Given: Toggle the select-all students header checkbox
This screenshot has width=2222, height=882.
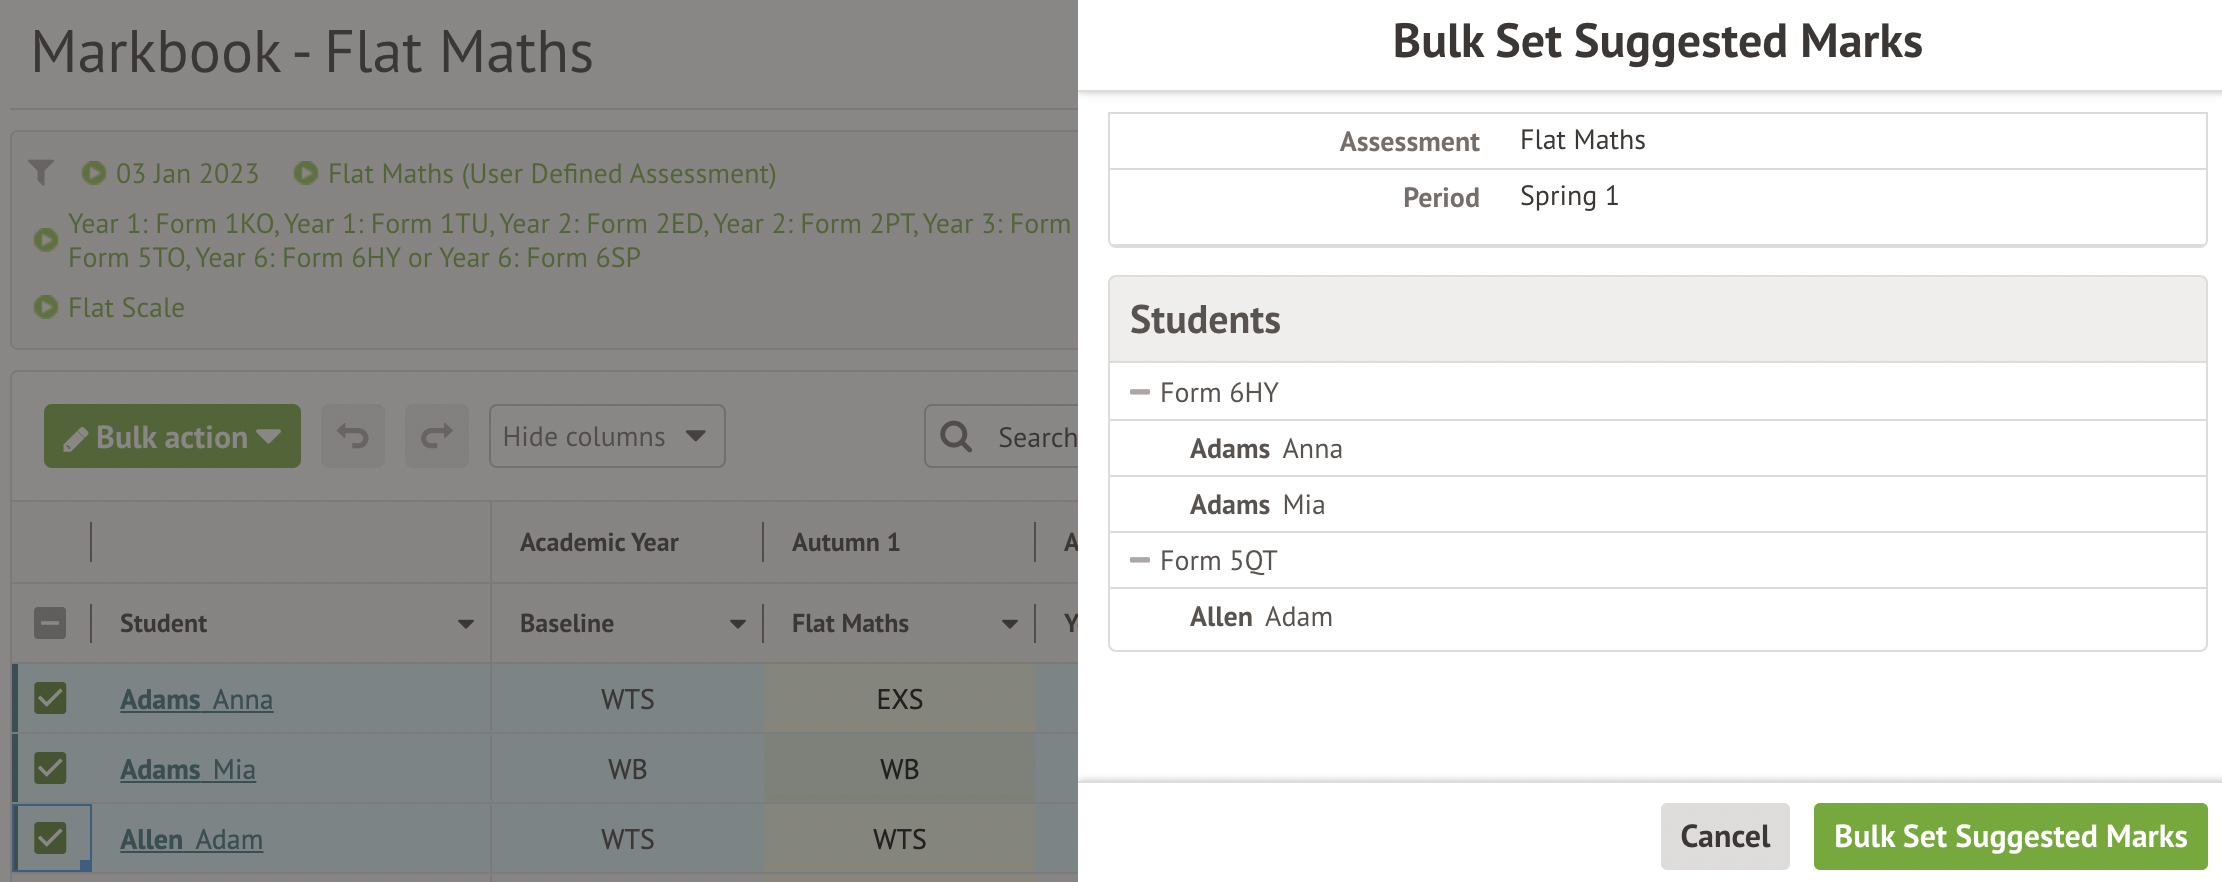Looking at the screenshot, I should click(x=50, y=623).
